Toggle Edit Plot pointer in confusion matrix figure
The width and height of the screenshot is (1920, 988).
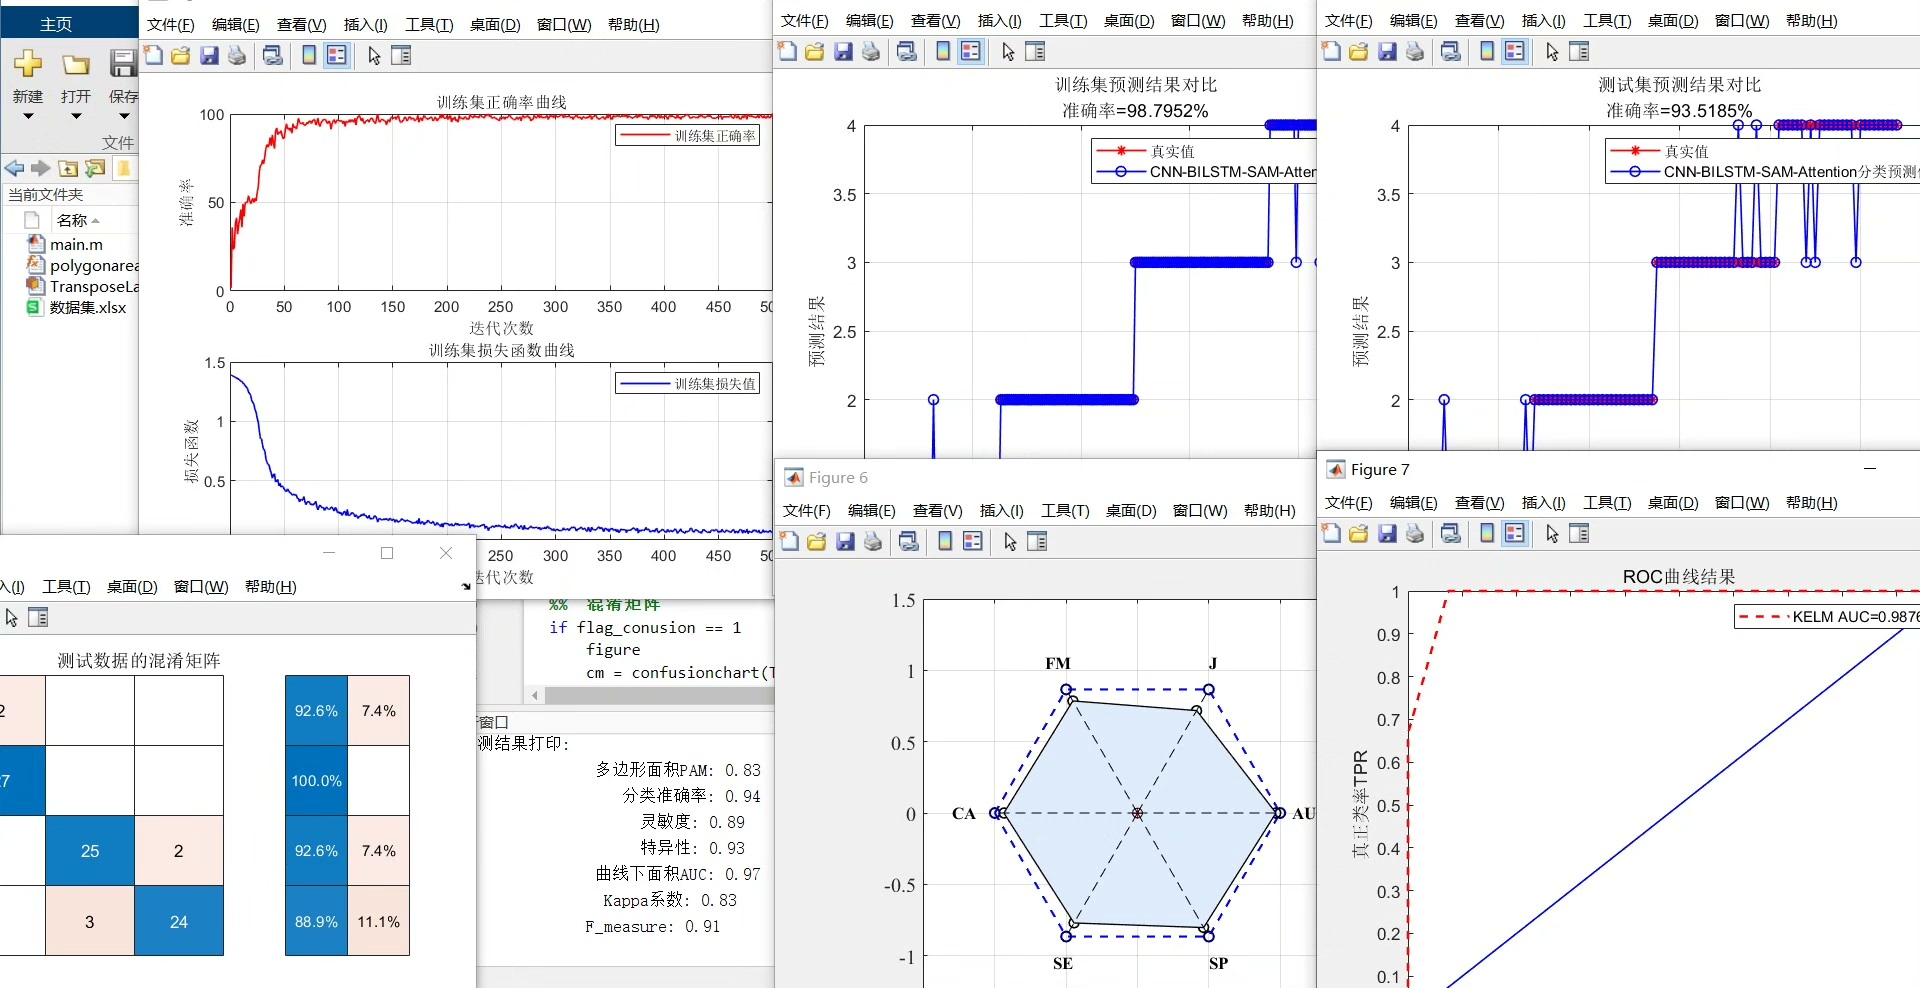(11, 618)
